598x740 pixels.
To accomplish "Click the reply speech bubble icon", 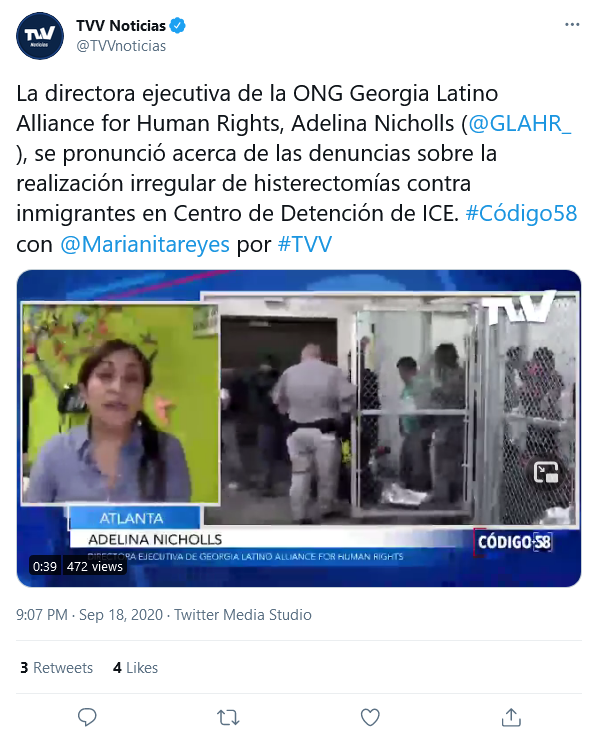I will 87,717.
